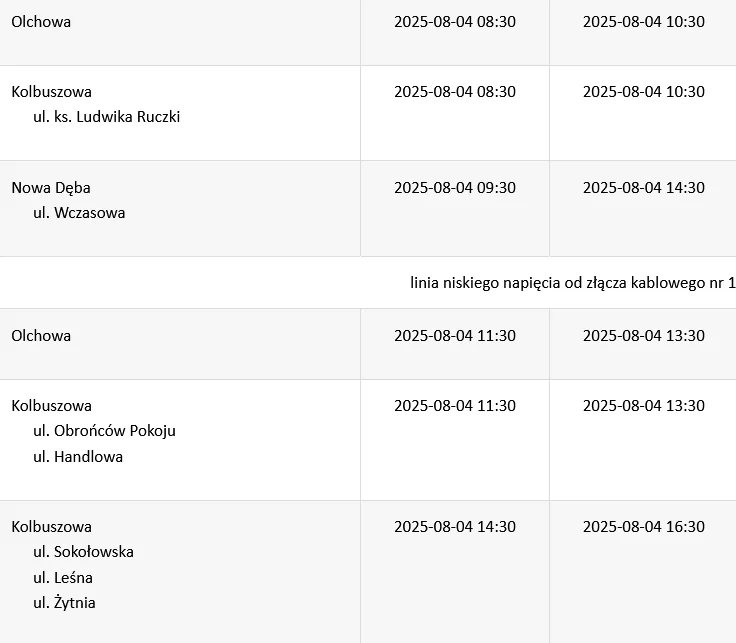Click the start time 2025-08-04 09:30

tap(455, 188)
